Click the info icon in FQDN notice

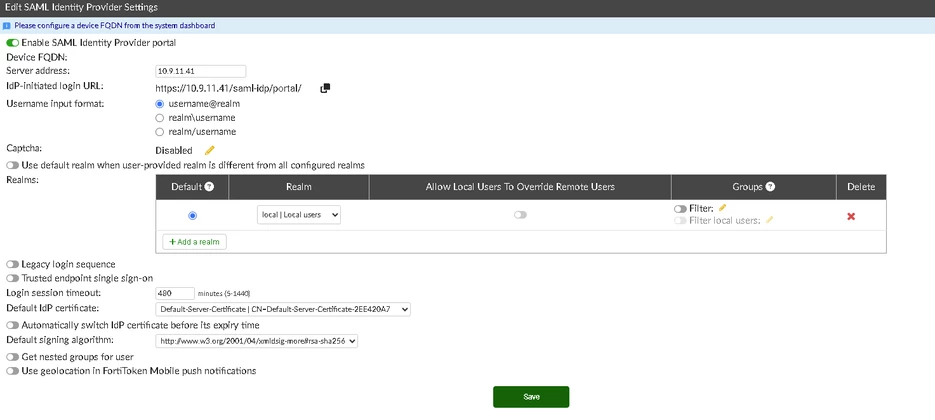[7, 26]
